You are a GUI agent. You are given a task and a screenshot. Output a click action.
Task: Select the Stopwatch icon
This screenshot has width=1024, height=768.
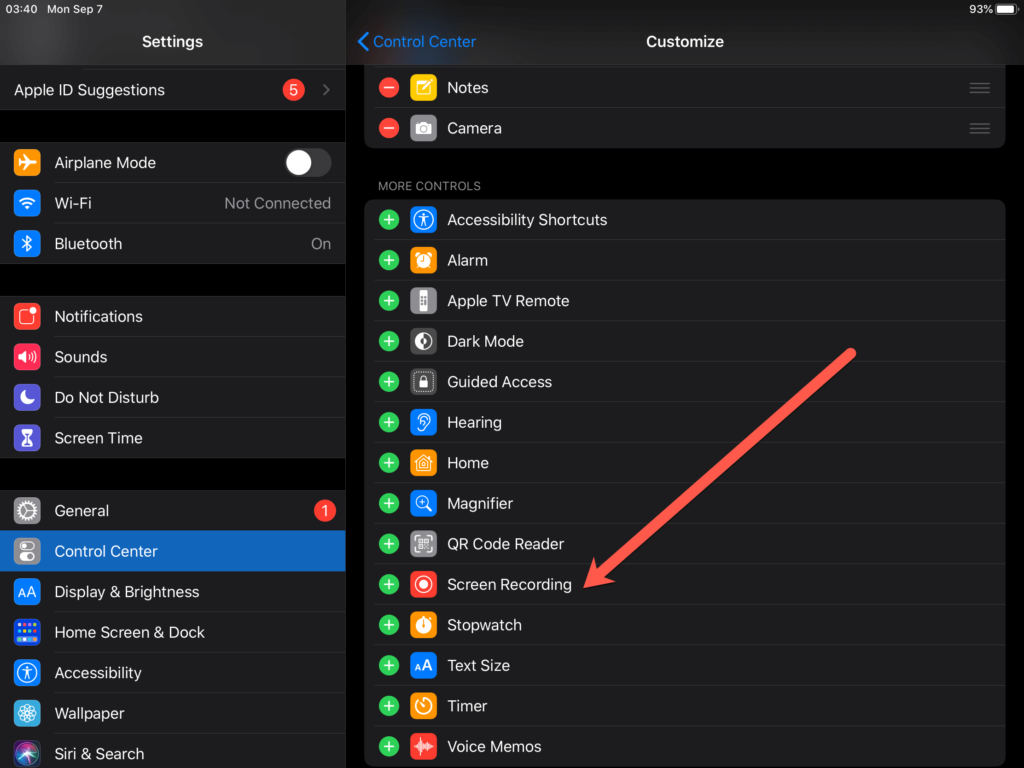coord(423,625)
